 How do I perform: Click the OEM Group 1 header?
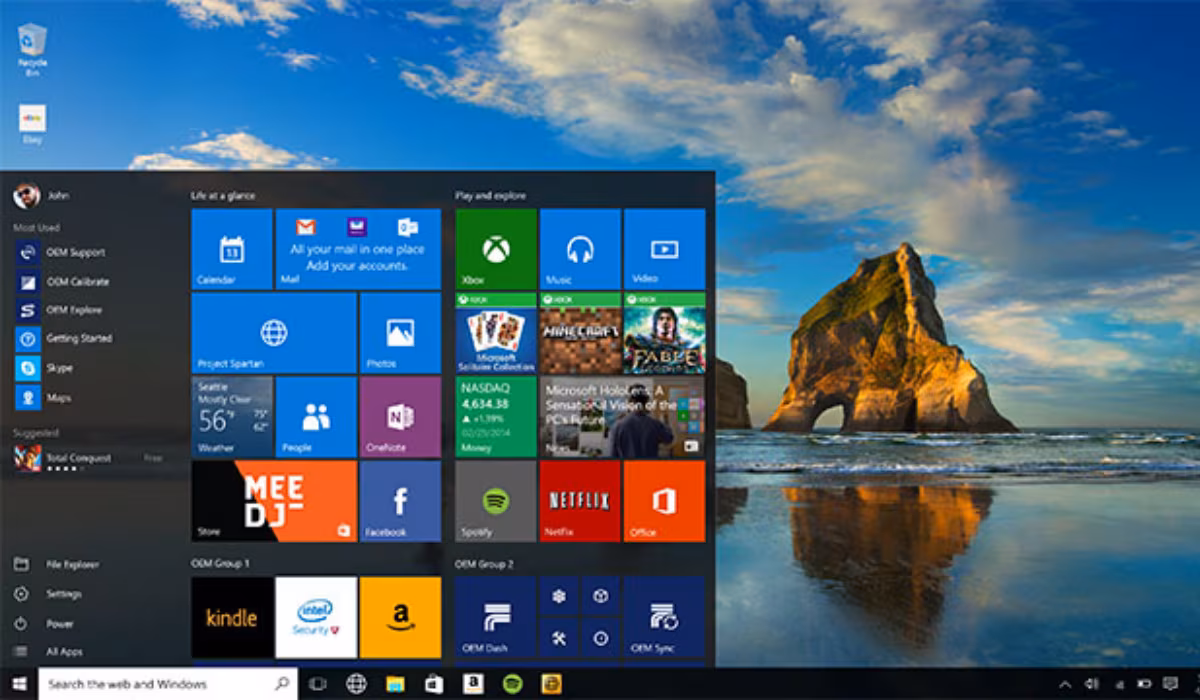220,564
